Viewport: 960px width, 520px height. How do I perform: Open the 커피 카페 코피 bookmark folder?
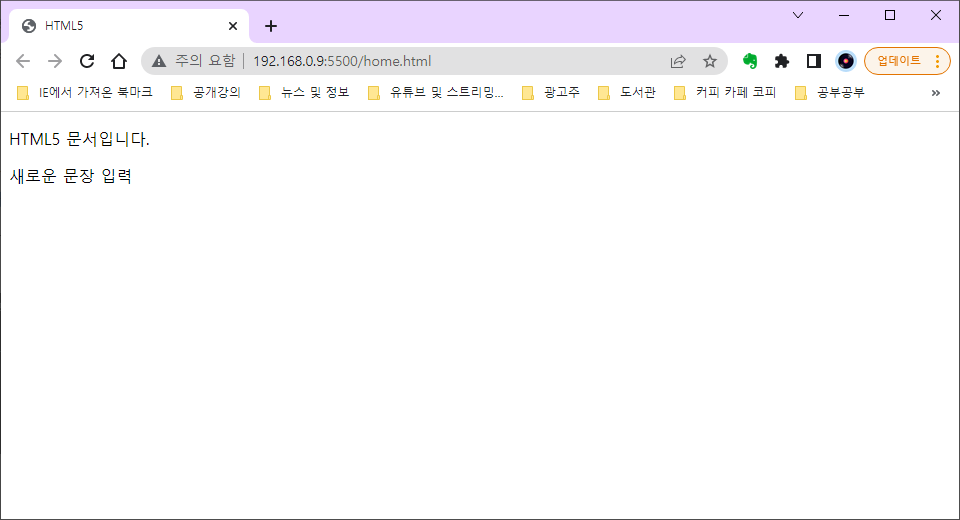(x=726, y=92)
